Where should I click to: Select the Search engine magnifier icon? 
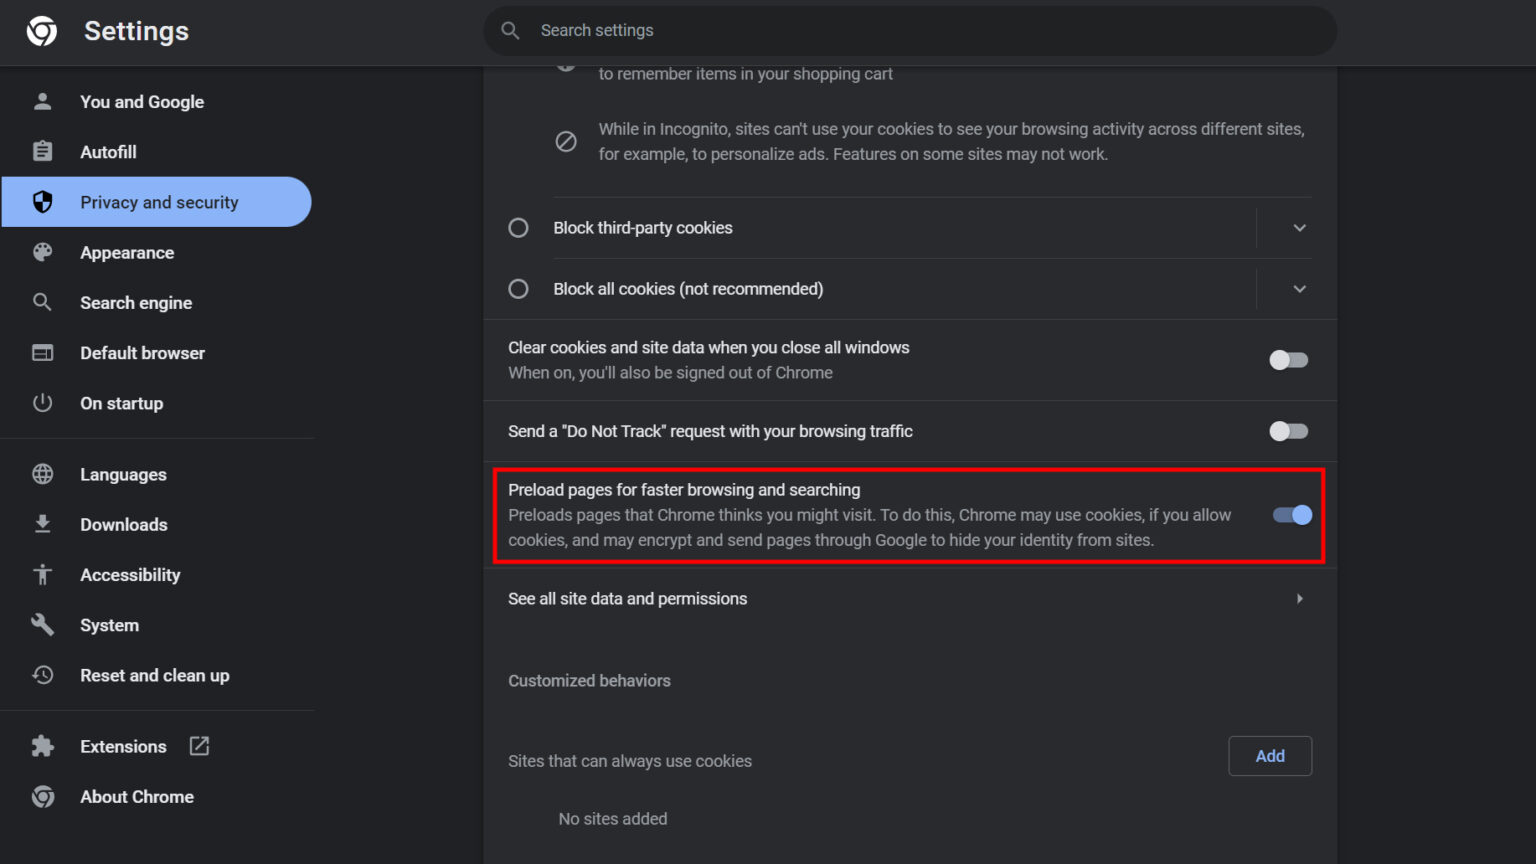coord(42,302)
